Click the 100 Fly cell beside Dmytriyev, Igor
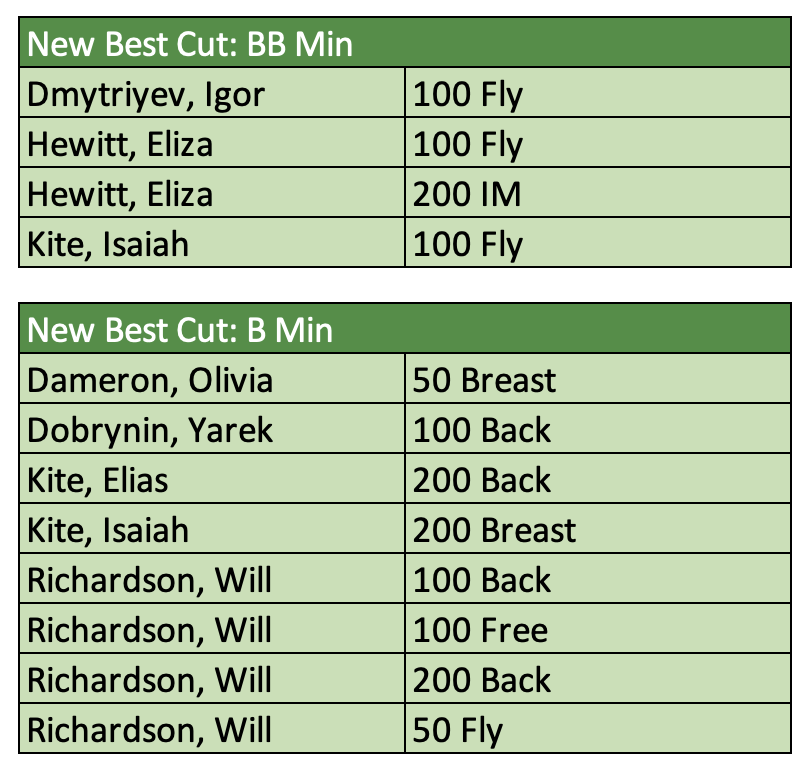 pos(468,94)
